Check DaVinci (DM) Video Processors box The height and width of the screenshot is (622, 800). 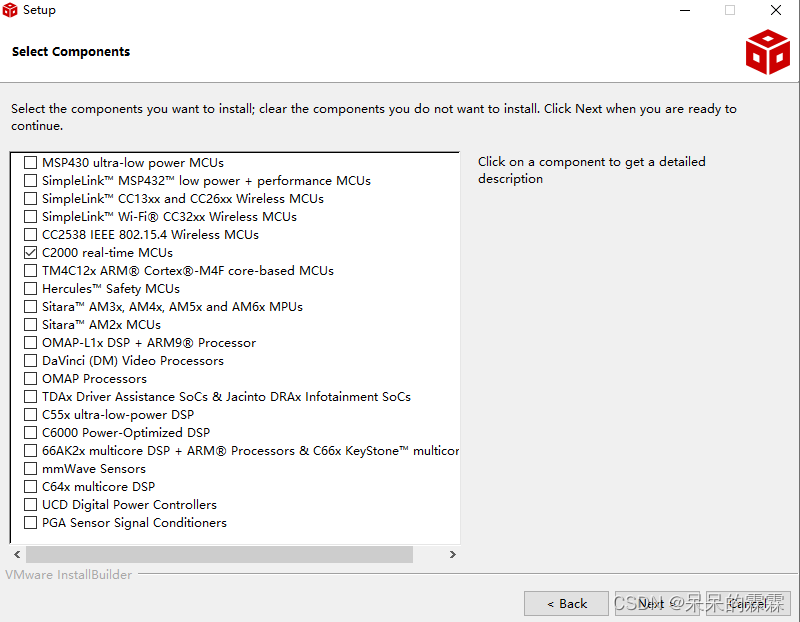[31, 361]
